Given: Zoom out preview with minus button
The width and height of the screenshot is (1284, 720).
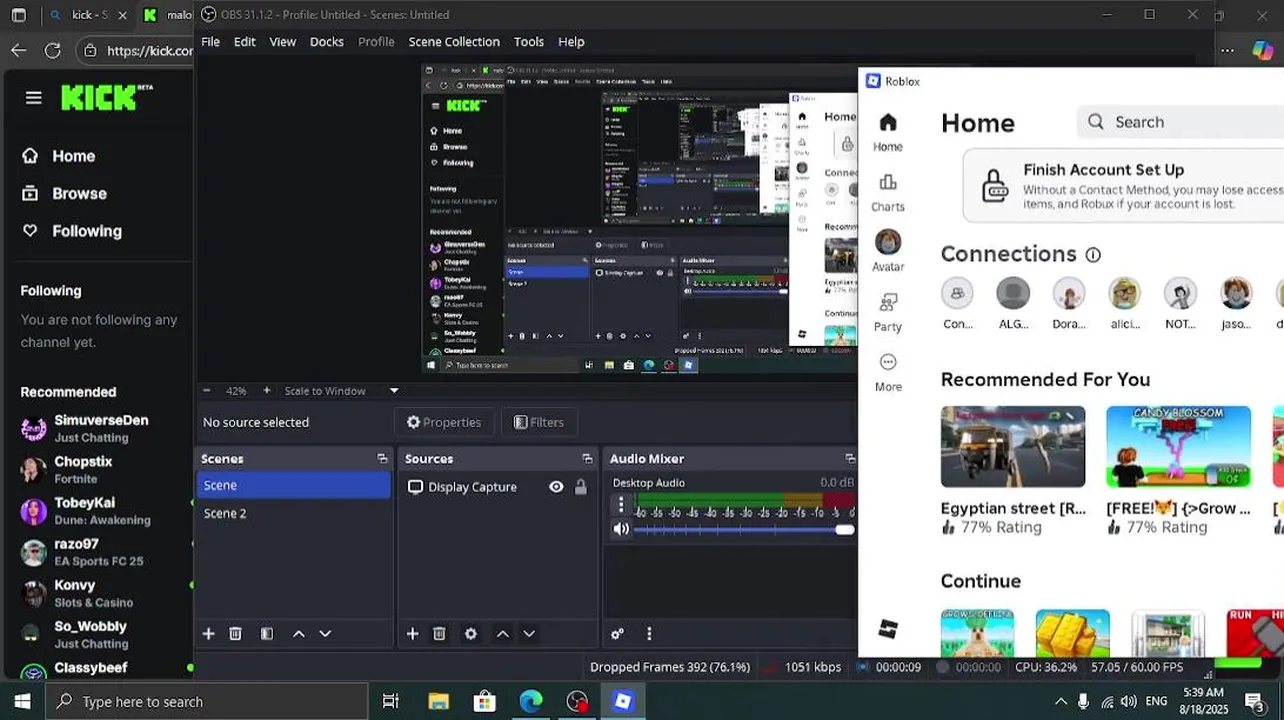Looking at the screenshot, I should [207, 391].
